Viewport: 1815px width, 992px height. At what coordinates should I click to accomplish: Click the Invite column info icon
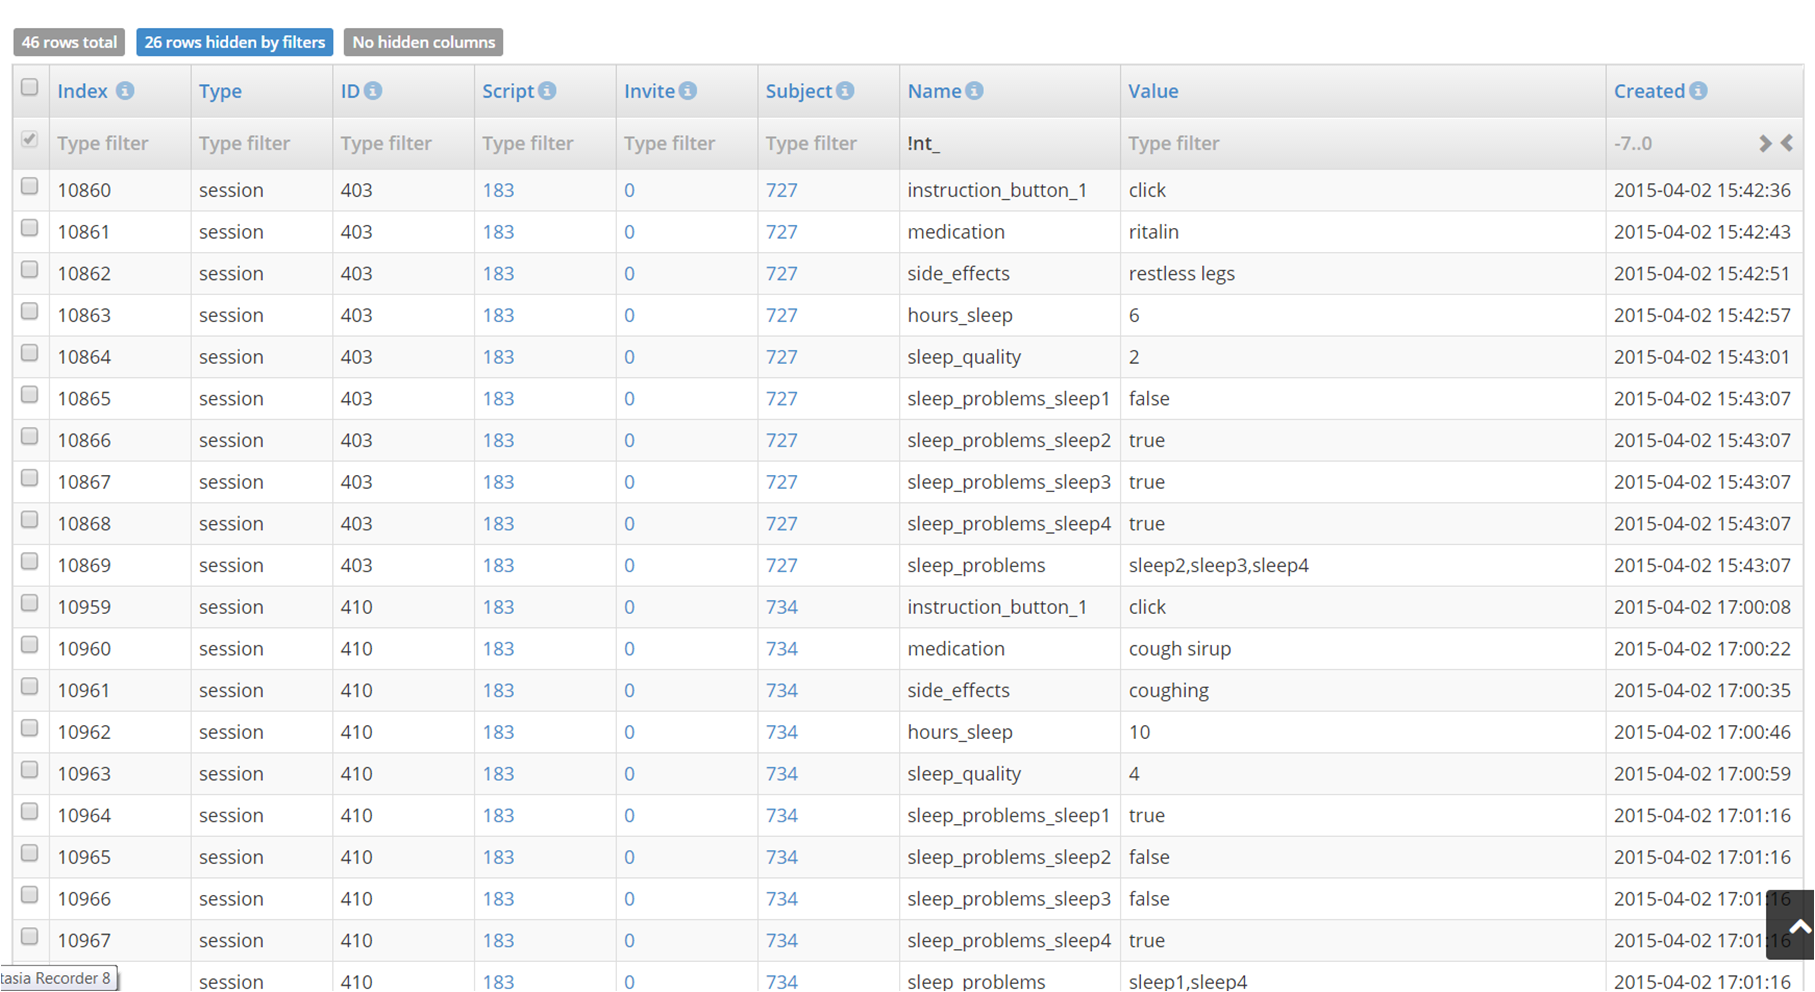(688, 91)
